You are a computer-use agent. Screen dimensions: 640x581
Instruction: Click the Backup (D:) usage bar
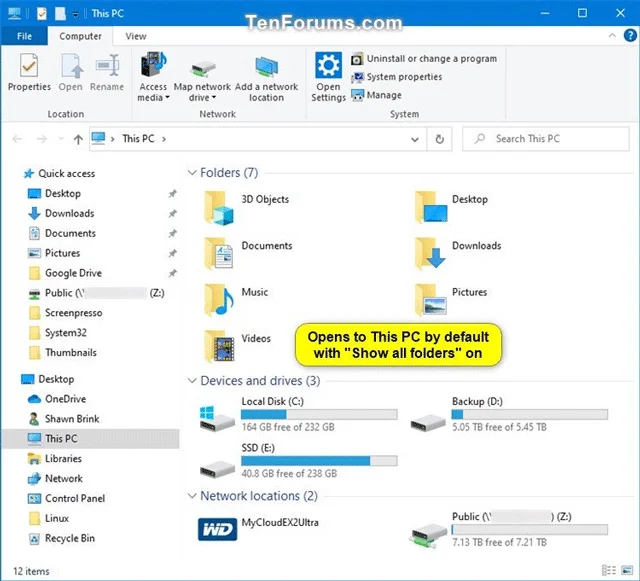529,415
